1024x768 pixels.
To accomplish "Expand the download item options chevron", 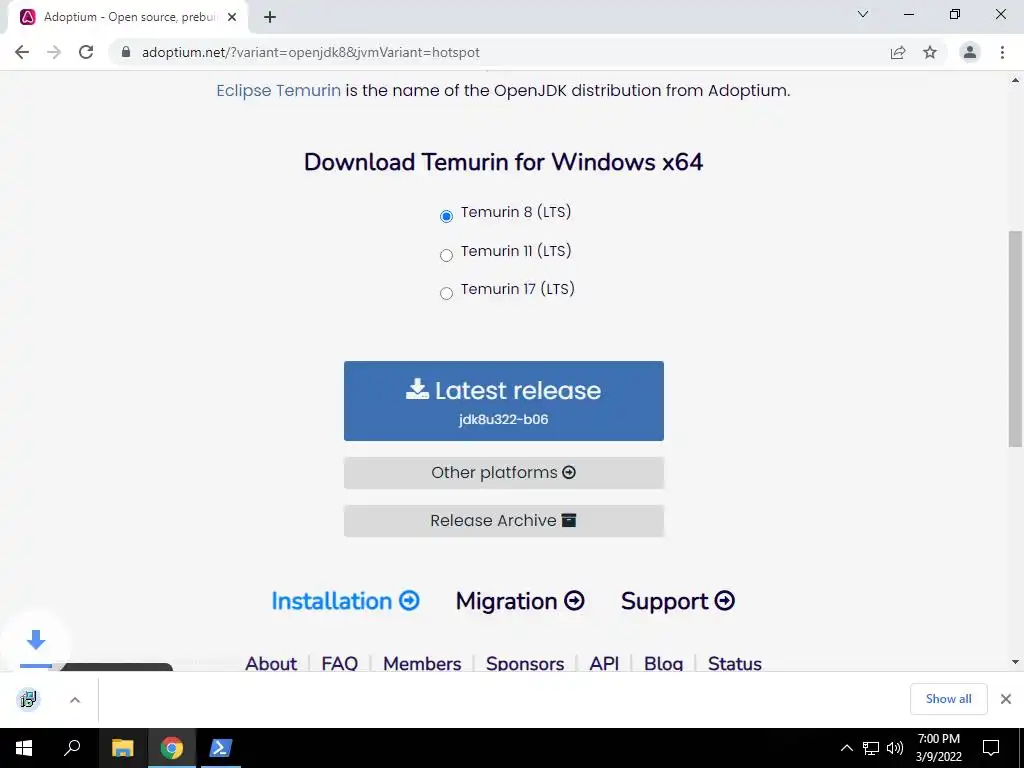I will pyautogui.click(x=75, y=700).
